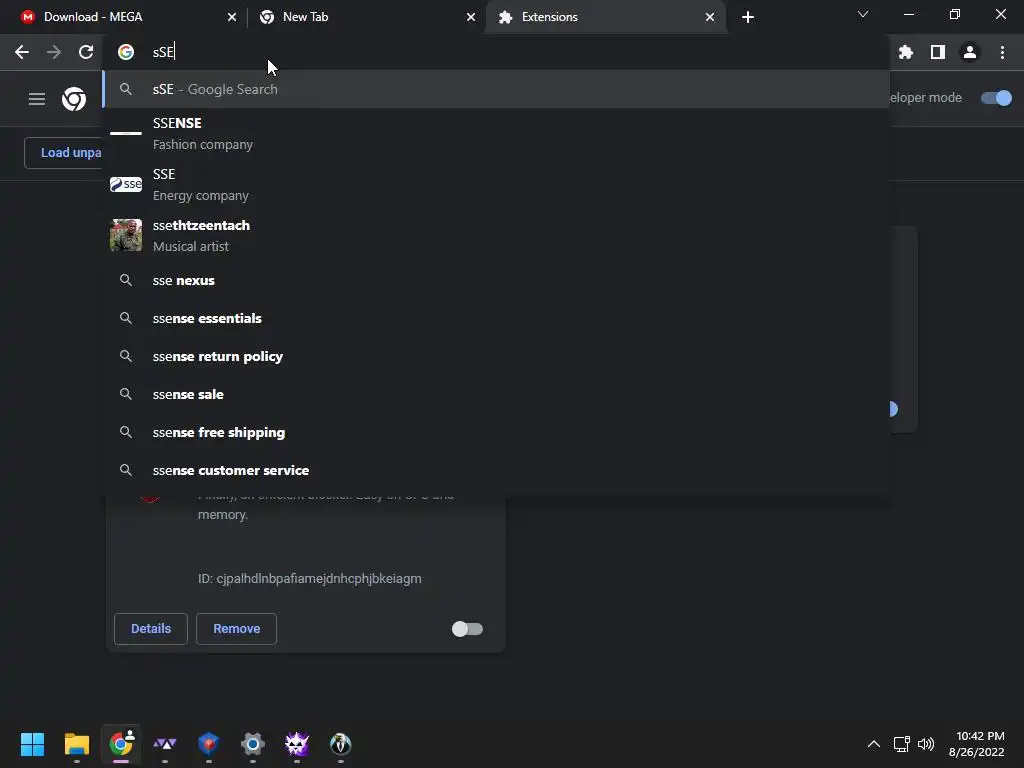Open the profile avatar menu
This screenshot has width=1024, height=768.
(x=970, y=52)
